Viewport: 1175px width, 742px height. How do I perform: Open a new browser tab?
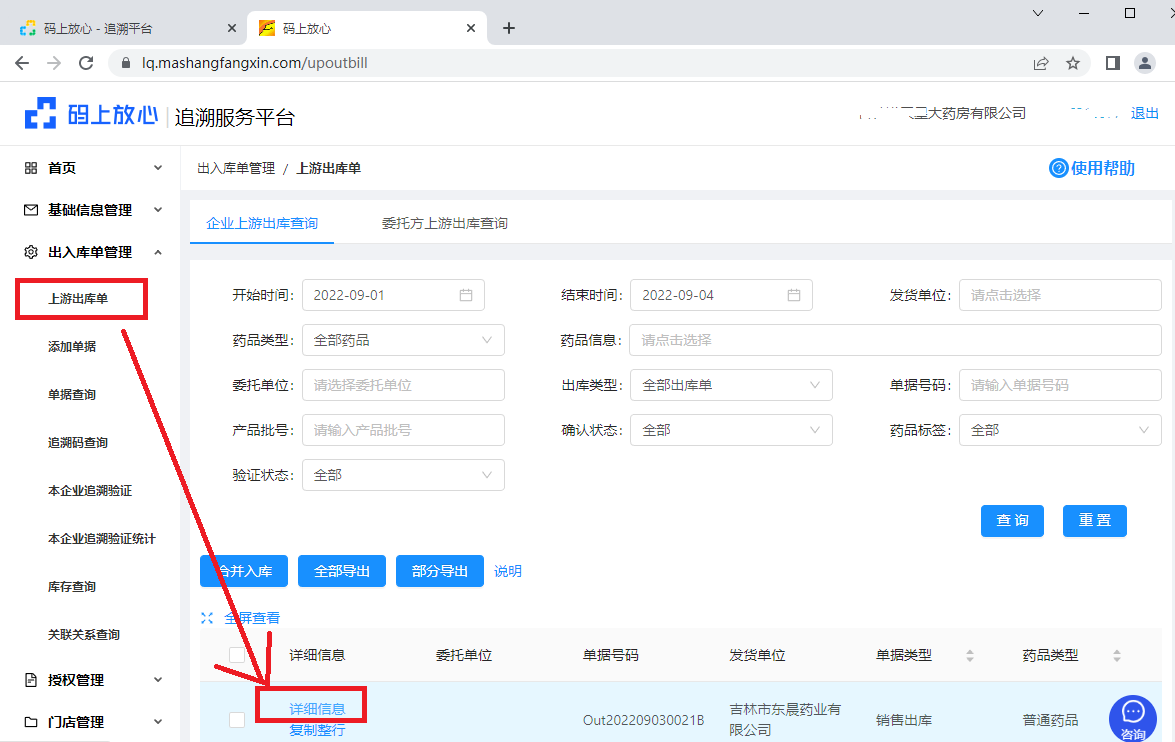pos(509,28)
